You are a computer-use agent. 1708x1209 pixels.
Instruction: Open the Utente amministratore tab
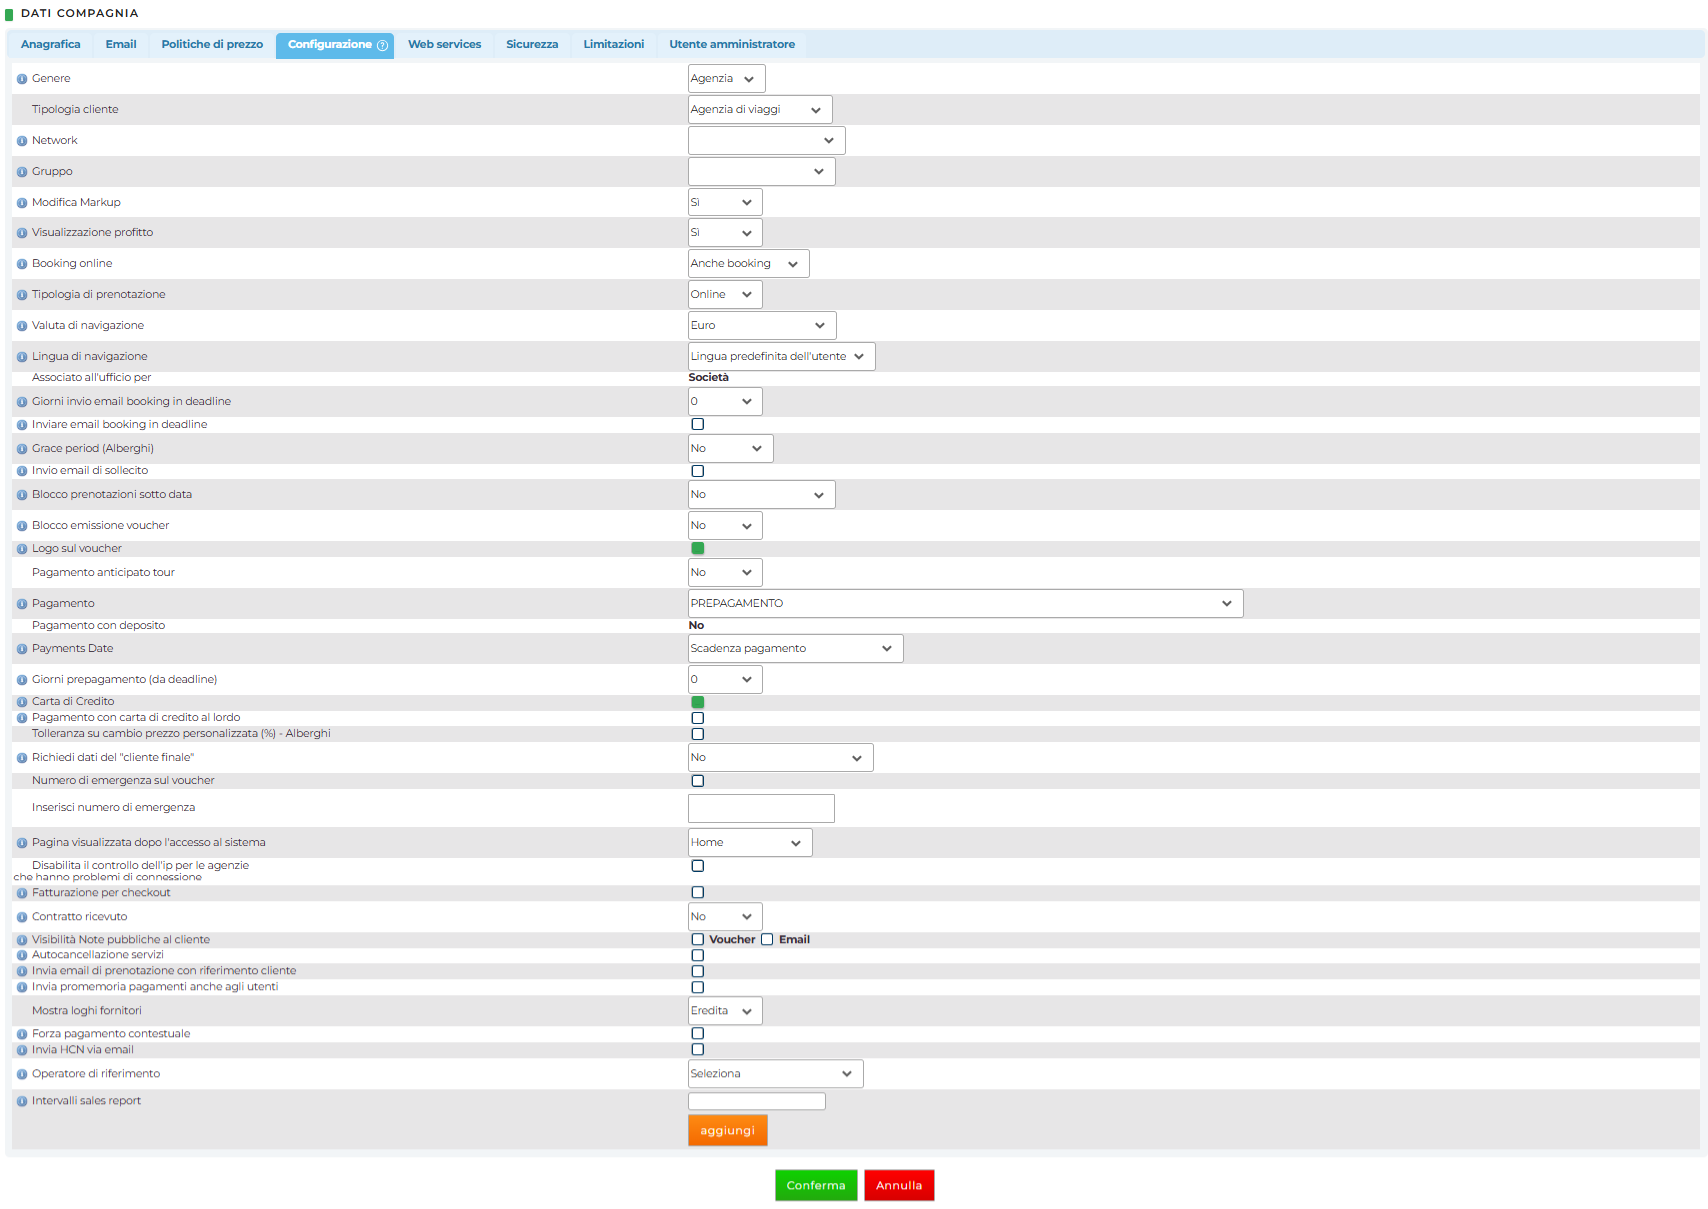coord(732,44)
